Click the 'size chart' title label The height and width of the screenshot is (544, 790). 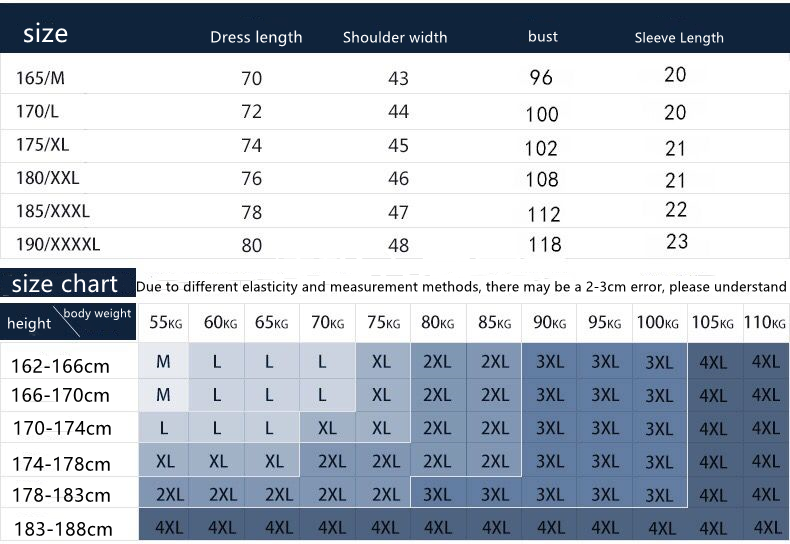65,284
